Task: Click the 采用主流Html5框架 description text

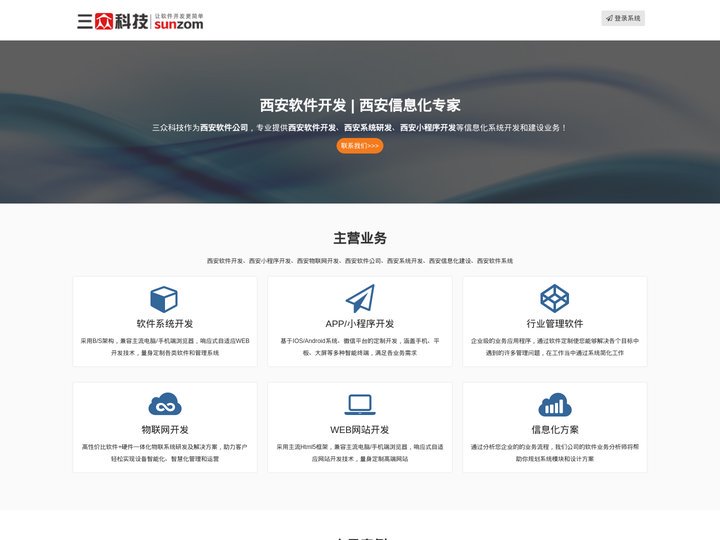Action: [x=360, y=453]
